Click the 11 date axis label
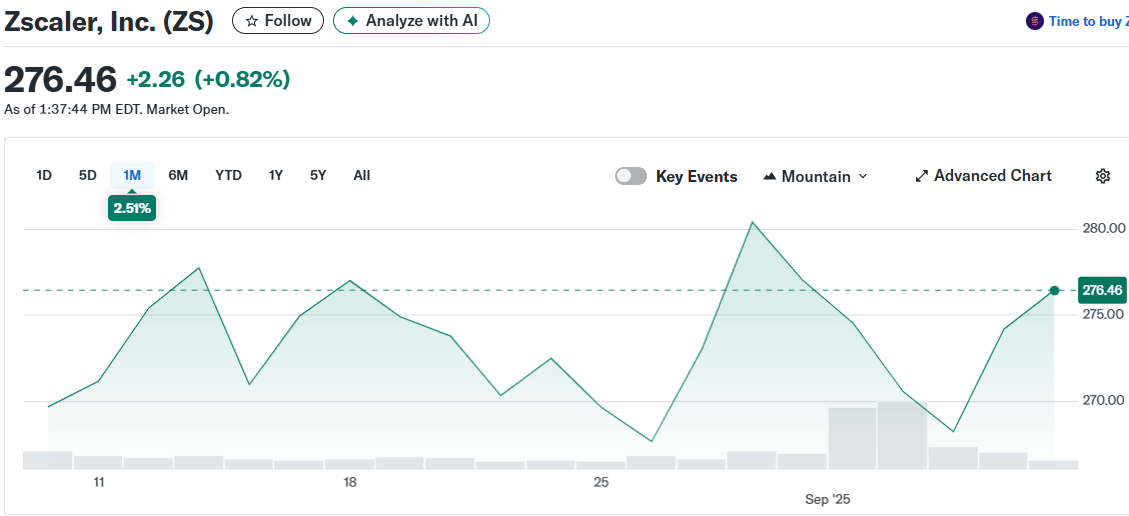Viewport: 1129px width, 516px height. (99, 482)
